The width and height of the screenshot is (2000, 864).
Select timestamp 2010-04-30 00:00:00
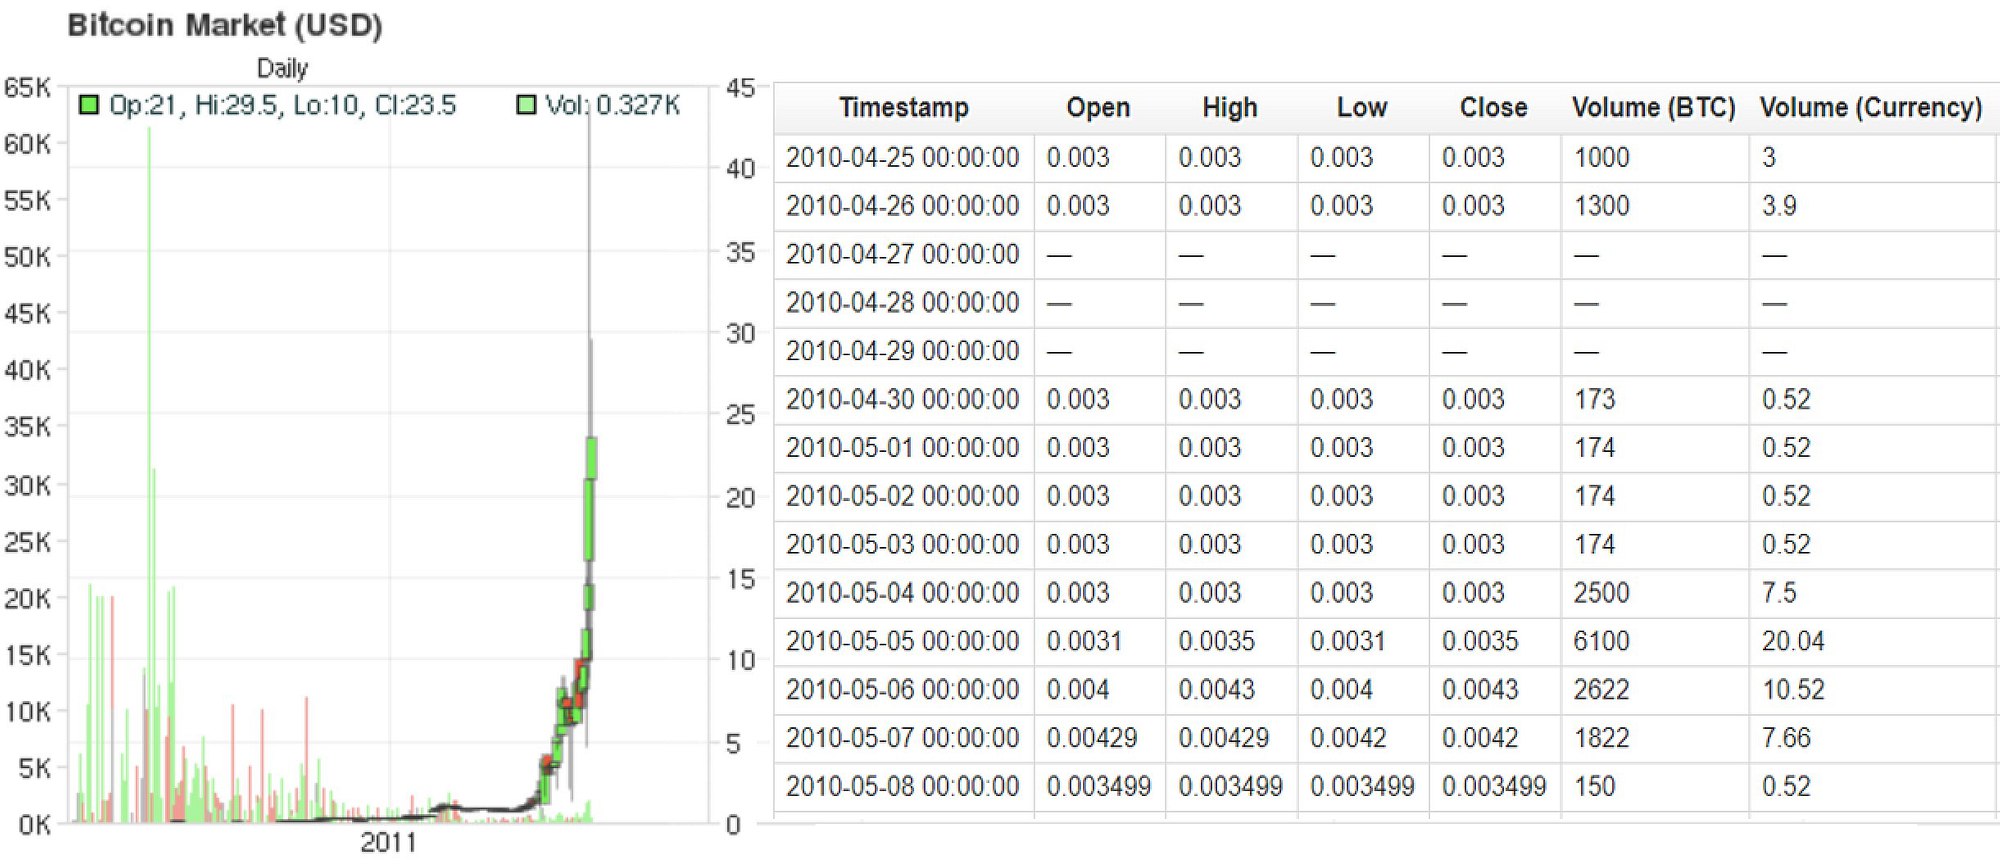[x=903, y=400]
